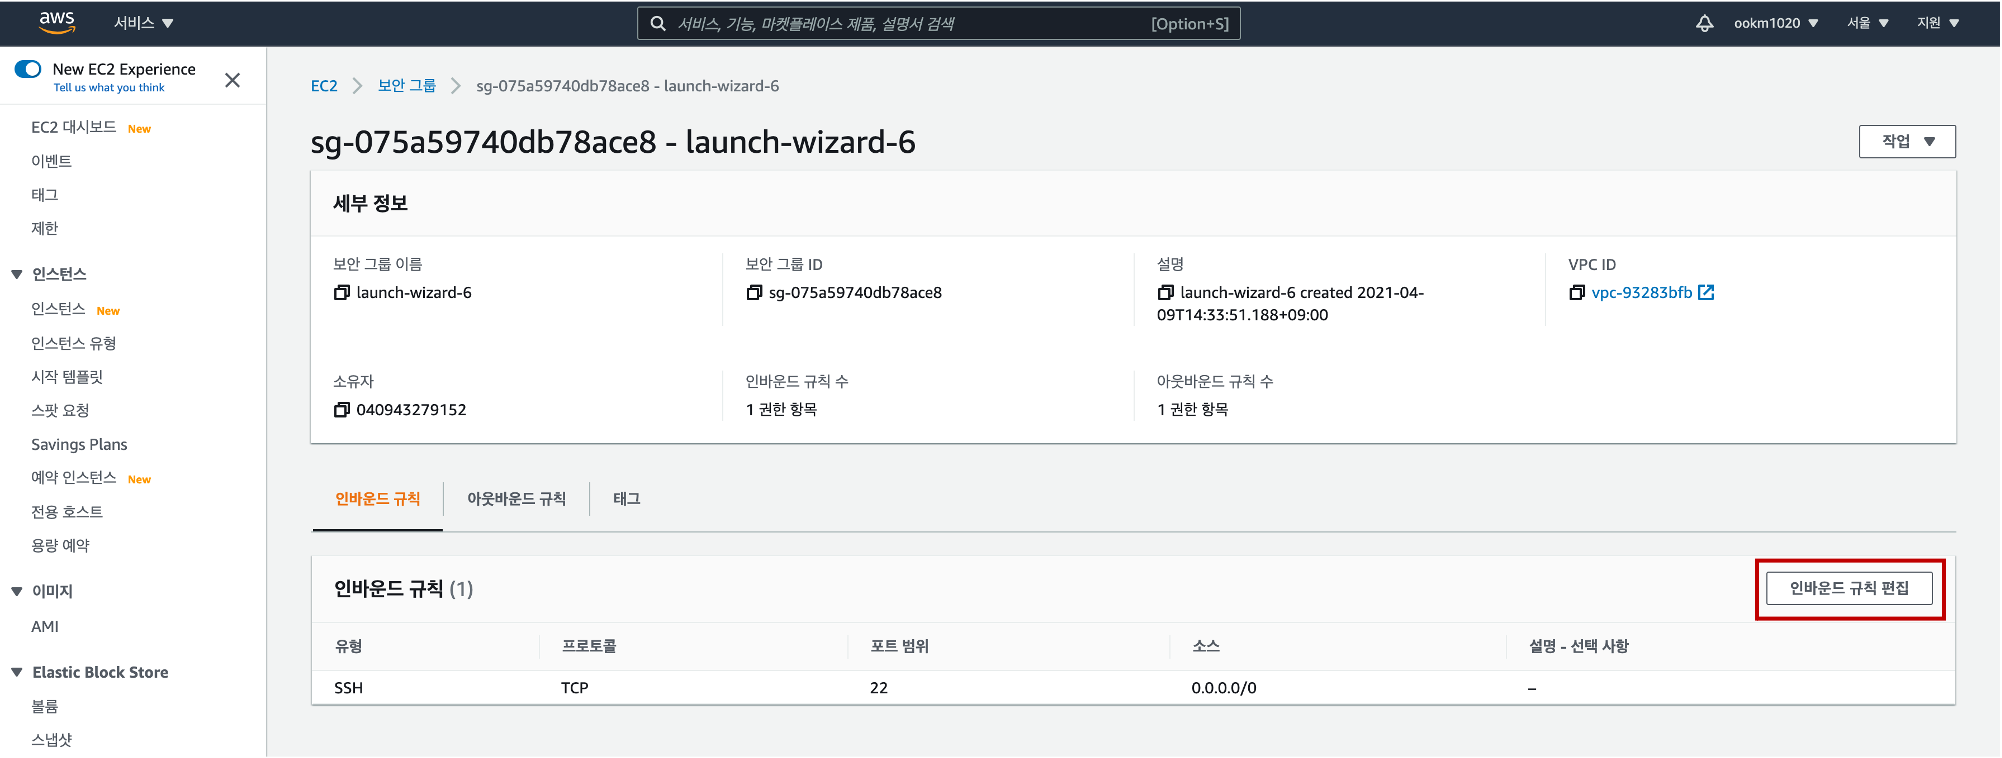
Task: Open AMI in sidebar
Action: (x=45, y=626)
